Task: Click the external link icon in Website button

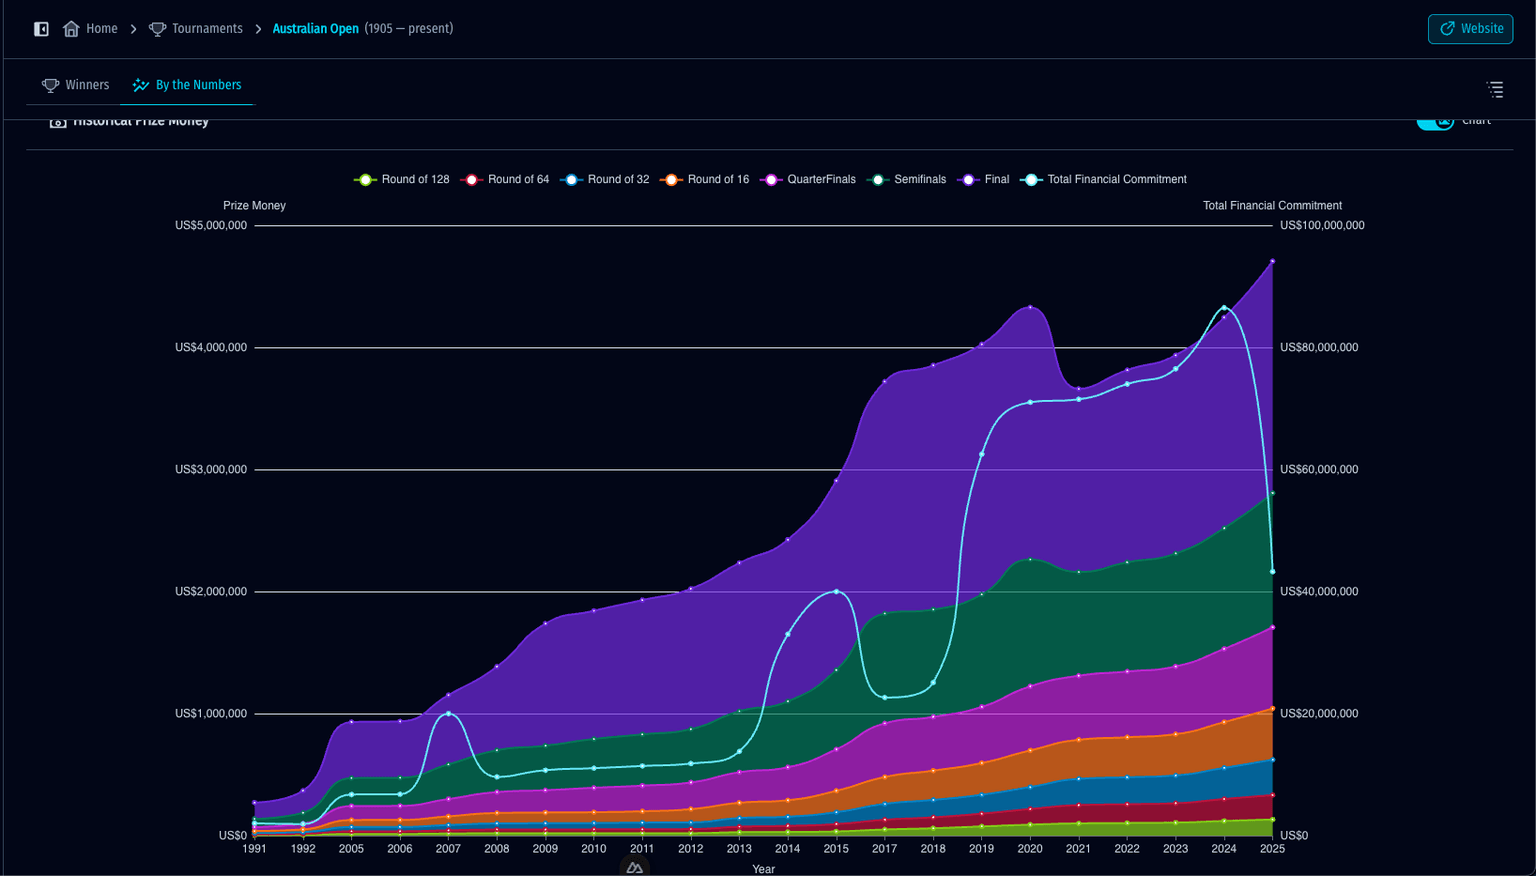Action: pyautogui.click(x=1447, y=29)
